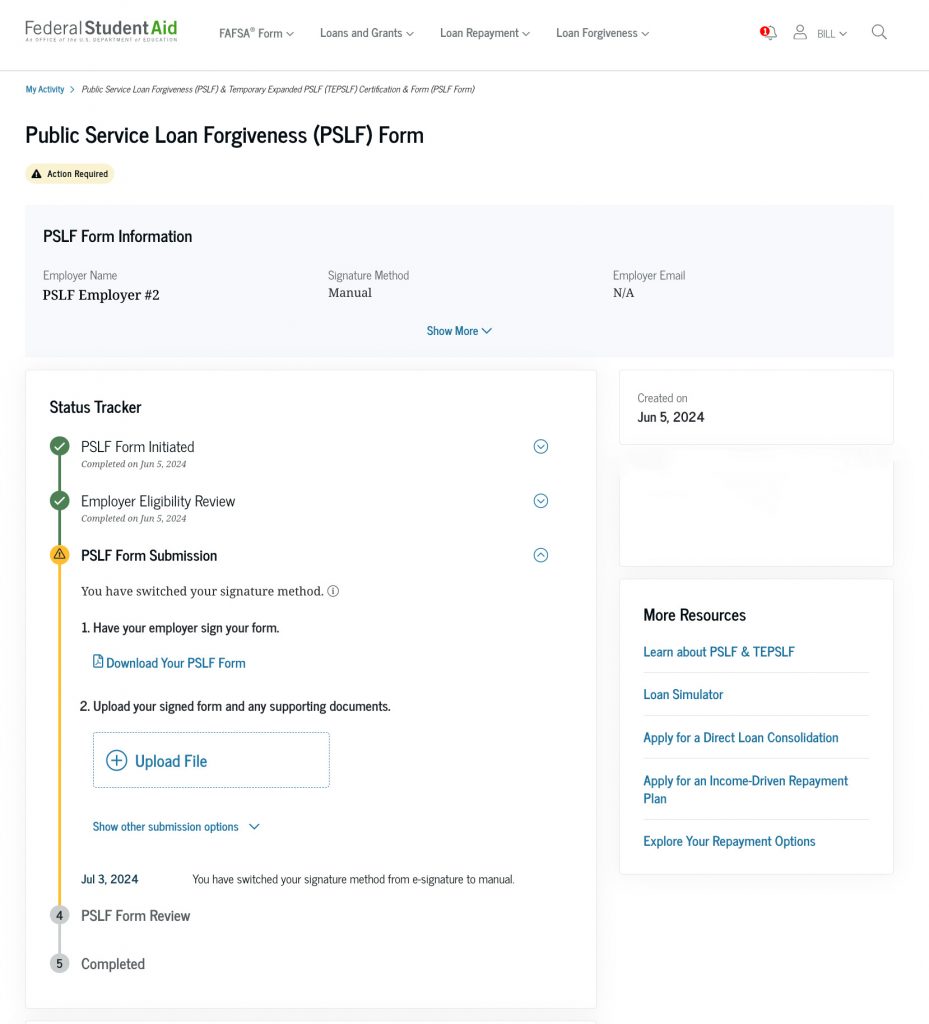Viewport: 929px width, 1024px height.
Task: Click the user profile icon next to BILL
Action: point(800,32)
